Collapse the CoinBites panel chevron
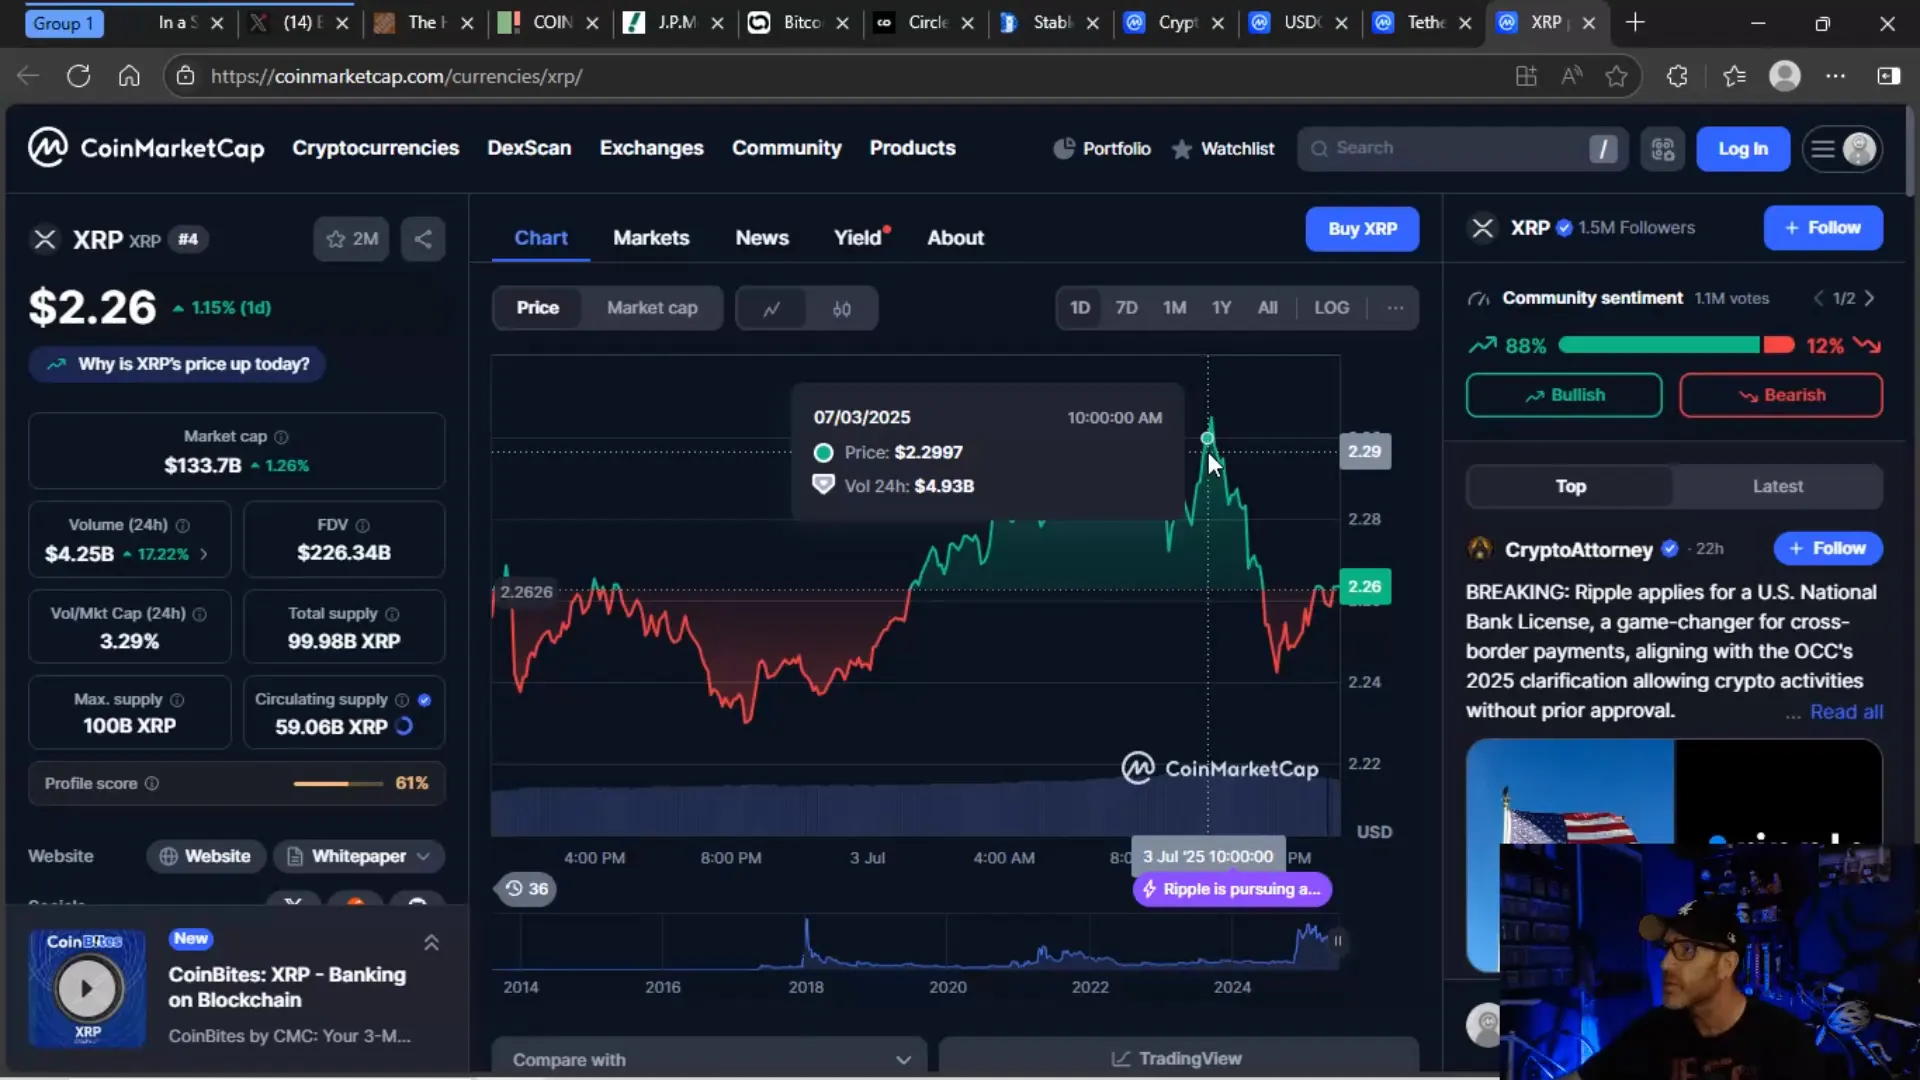This screenshot has height=1080, width=1920. [431, 942]
